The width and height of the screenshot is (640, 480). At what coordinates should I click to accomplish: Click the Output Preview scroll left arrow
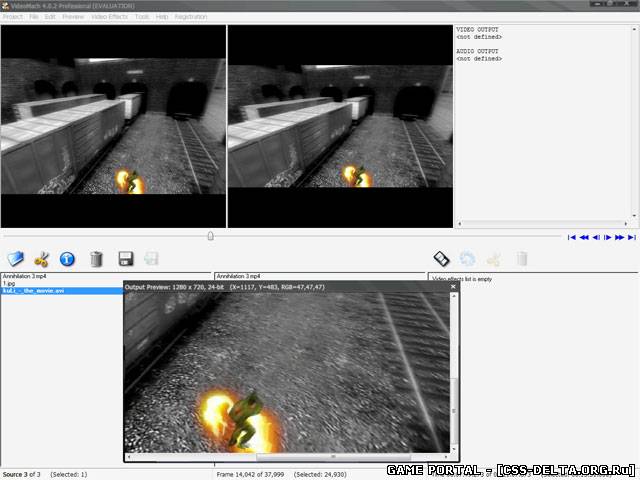pyautogui.click(x=129, y=457)
